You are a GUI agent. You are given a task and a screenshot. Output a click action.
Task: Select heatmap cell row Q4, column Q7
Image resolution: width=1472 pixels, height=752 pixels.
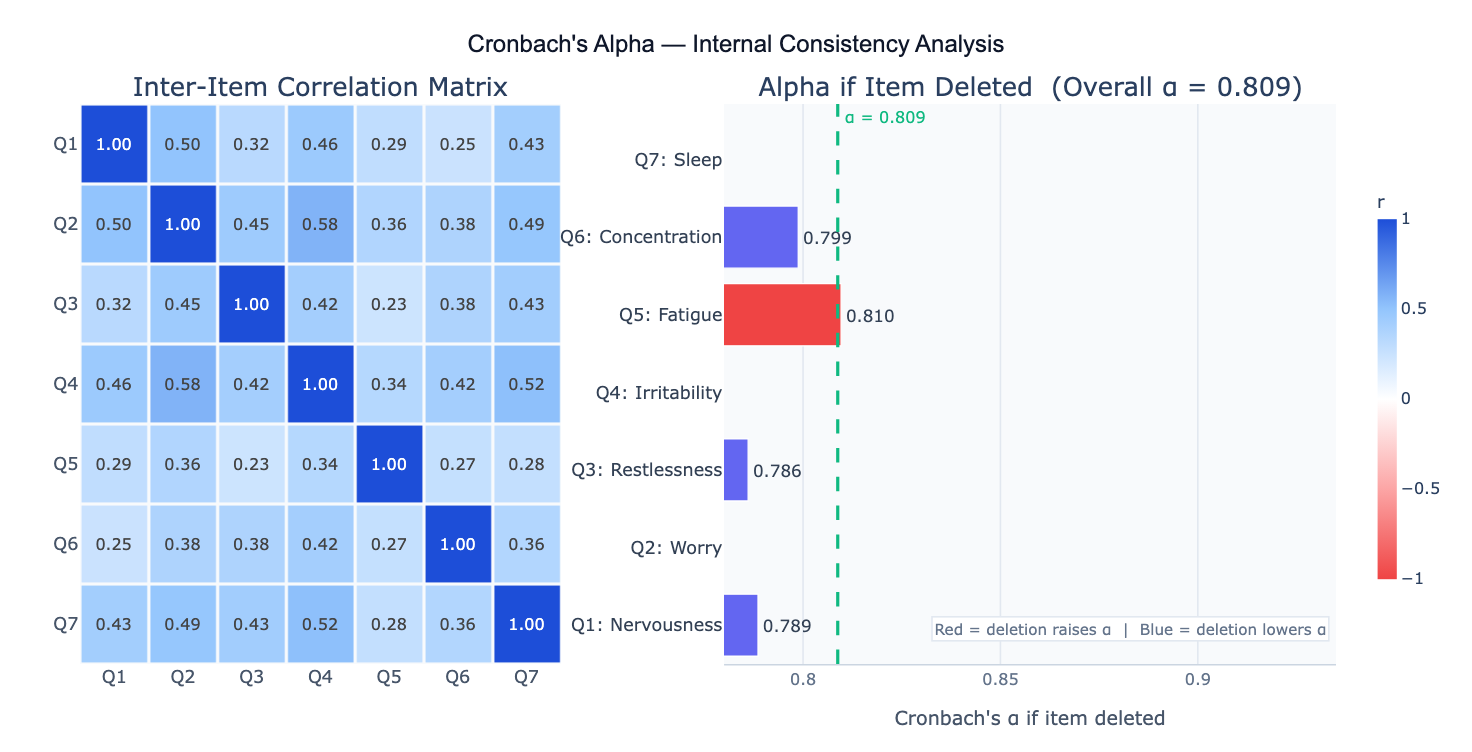click(x=526, y=384)
